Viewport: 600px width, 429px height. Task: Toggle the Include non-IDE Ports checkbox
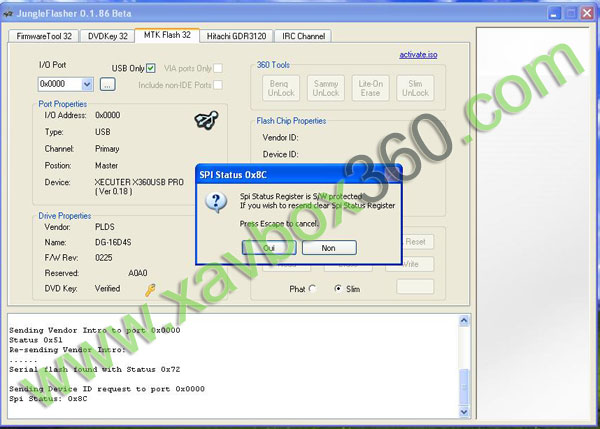click(218, 85)
